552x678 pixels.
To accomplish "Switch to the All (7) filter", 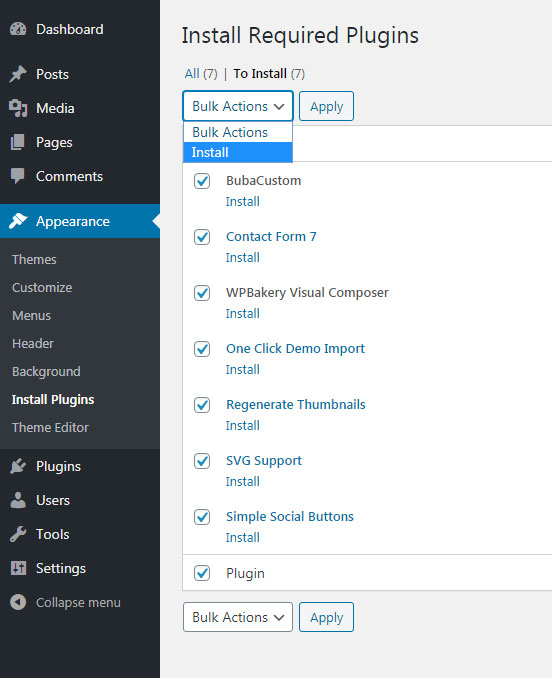I will [x=201, y=74].
